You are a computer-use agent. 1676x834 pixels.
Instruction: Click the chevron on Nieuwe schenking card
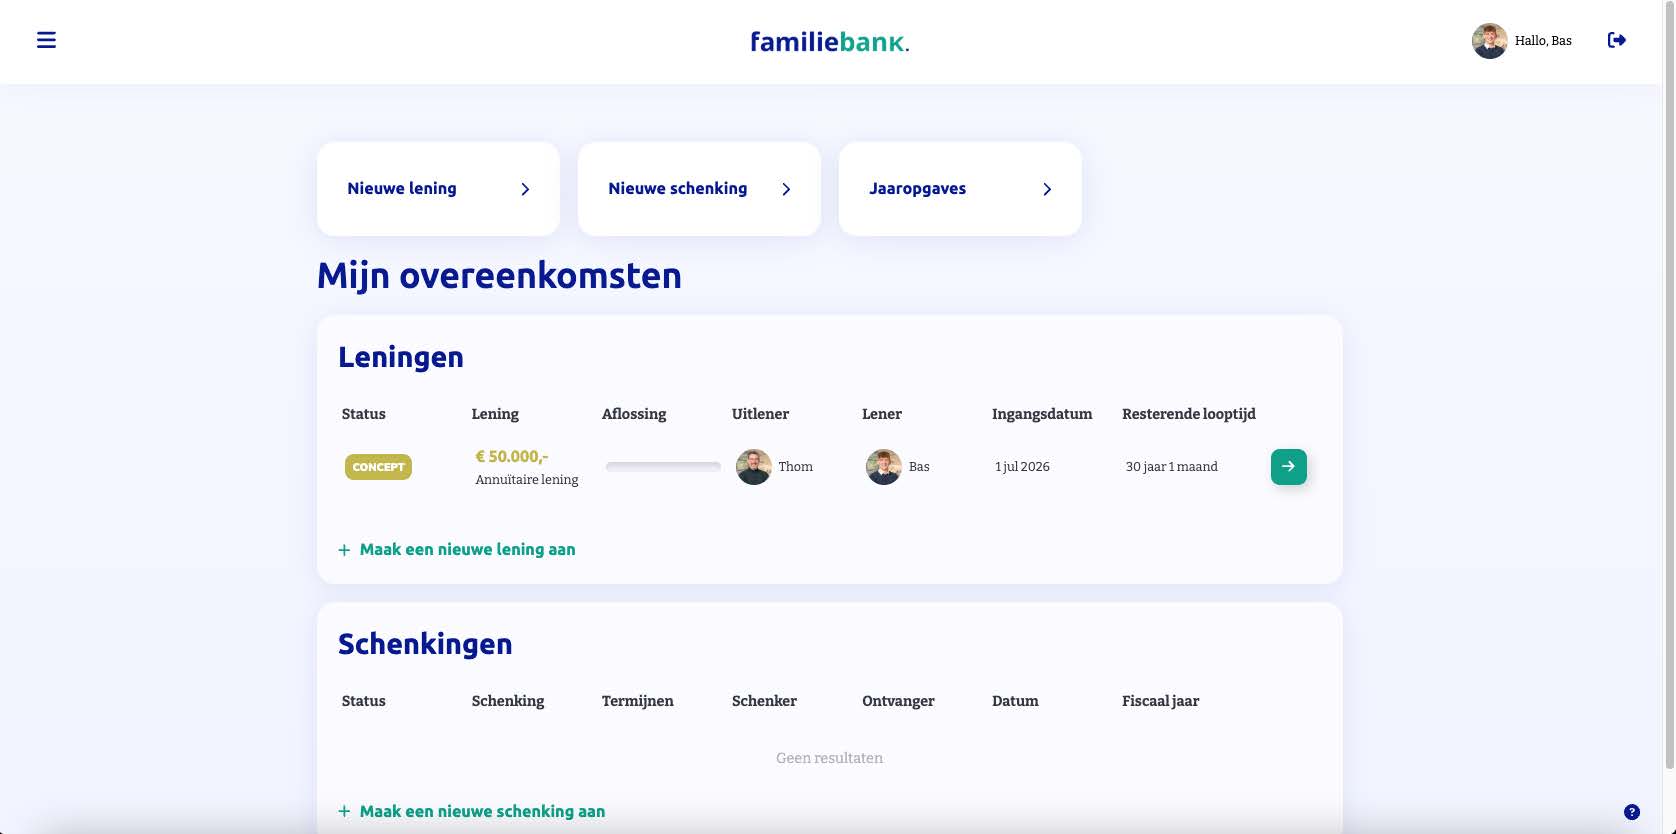pos(786,189)
